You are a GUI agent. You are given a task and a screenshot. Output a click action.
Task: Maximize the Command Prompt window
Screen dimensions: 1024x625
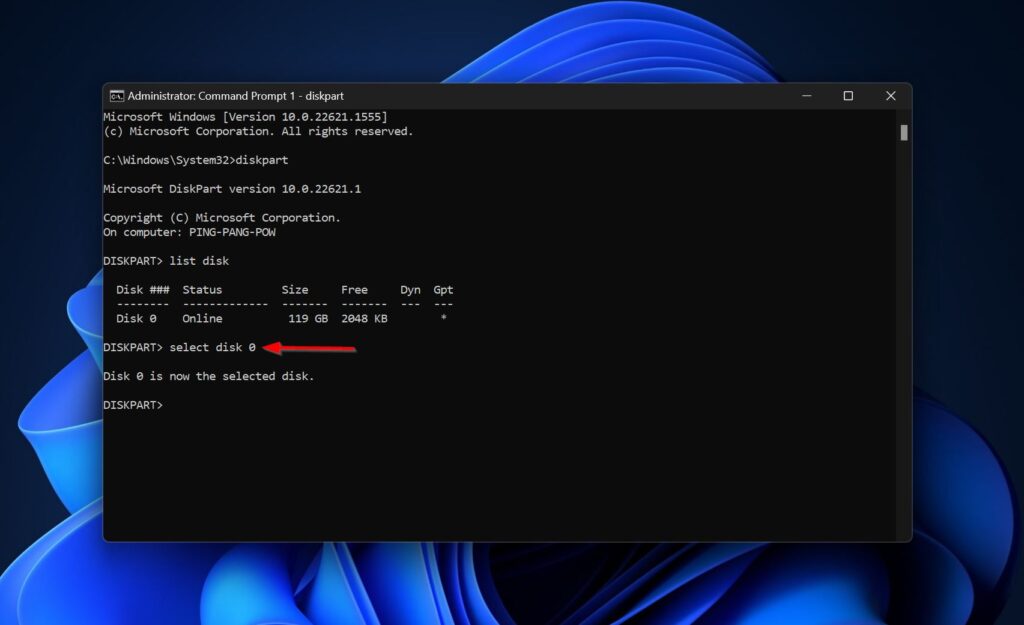[849, 95]
